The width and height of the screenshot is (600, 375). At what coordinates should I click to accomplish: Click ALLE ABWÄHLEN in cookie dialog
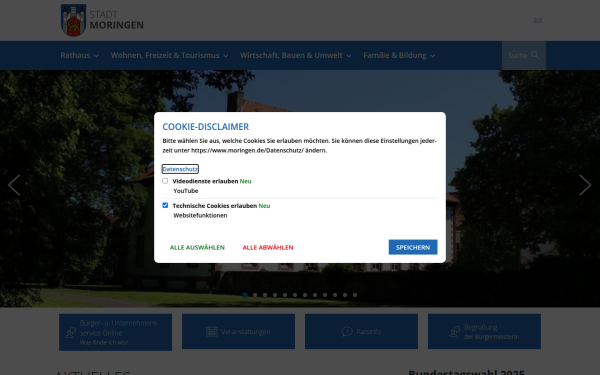268,248
